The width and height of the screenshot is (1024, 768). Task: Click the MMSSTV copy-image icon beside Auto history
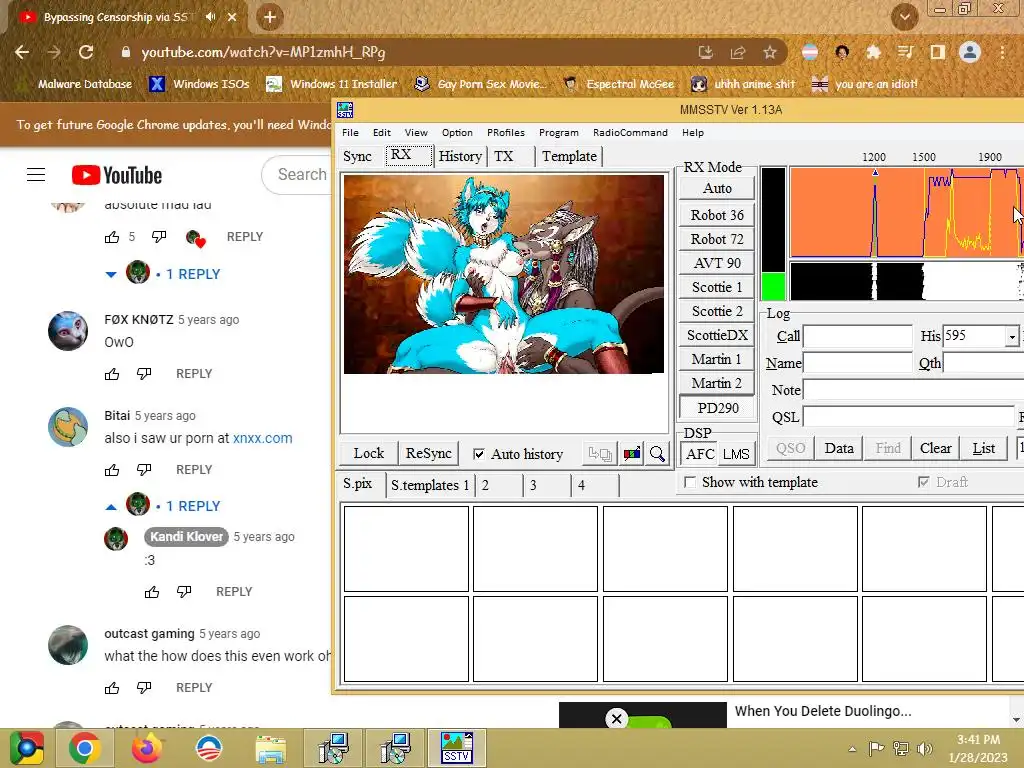[x=600, y=453]
